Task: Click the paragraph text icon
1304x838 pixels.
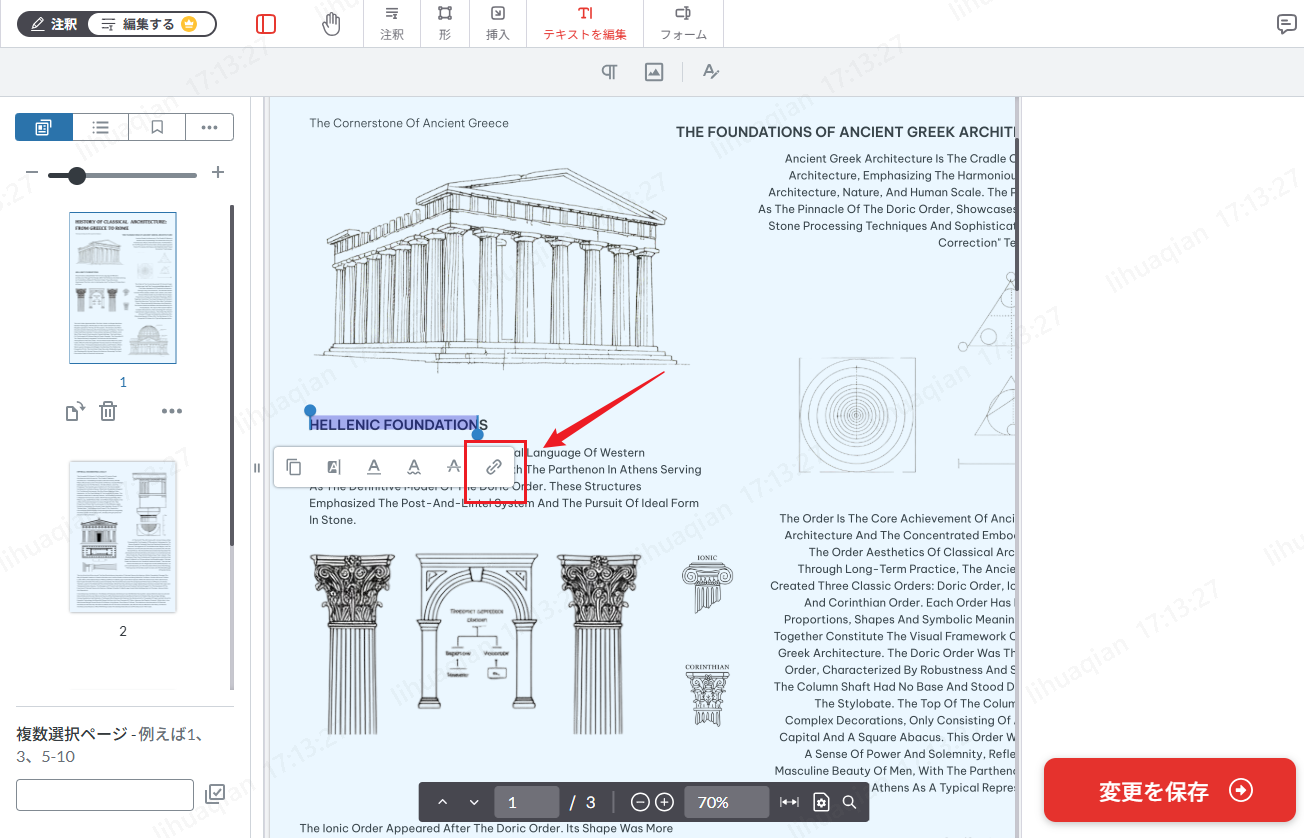Action: [609, 72]
